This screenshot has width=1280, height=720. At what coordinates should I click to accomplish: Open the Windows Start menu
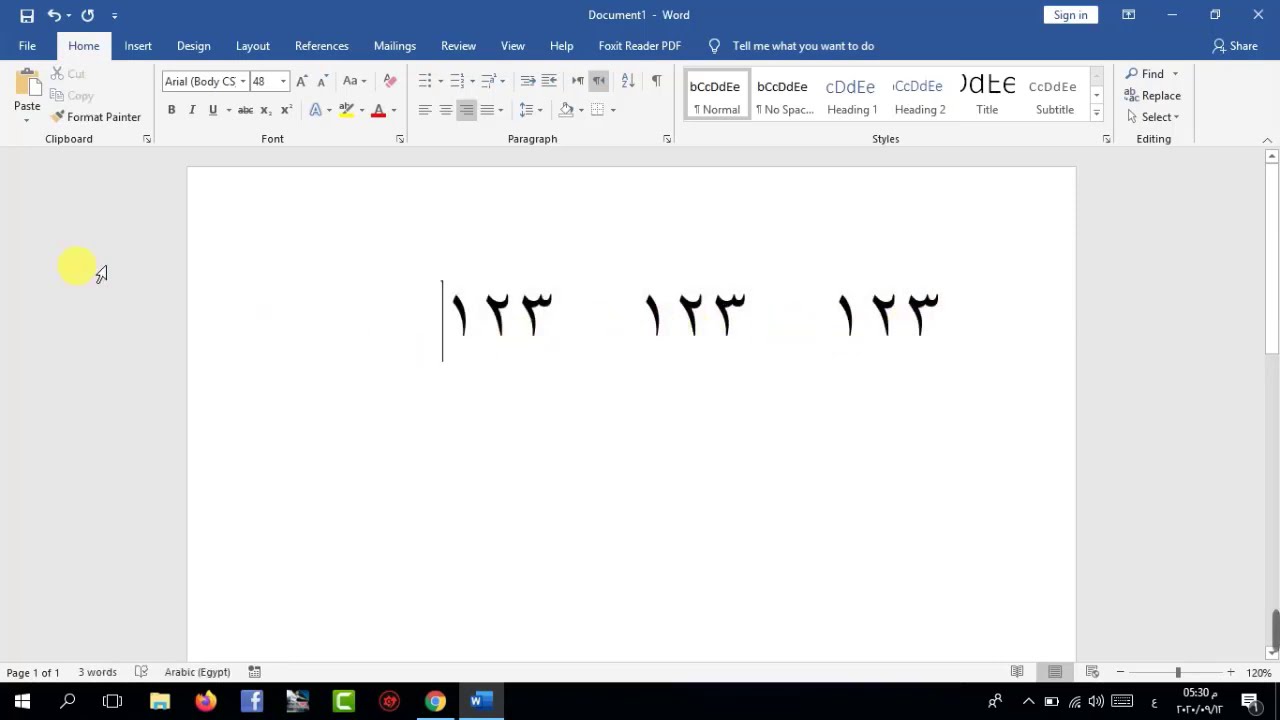[22, 701]
